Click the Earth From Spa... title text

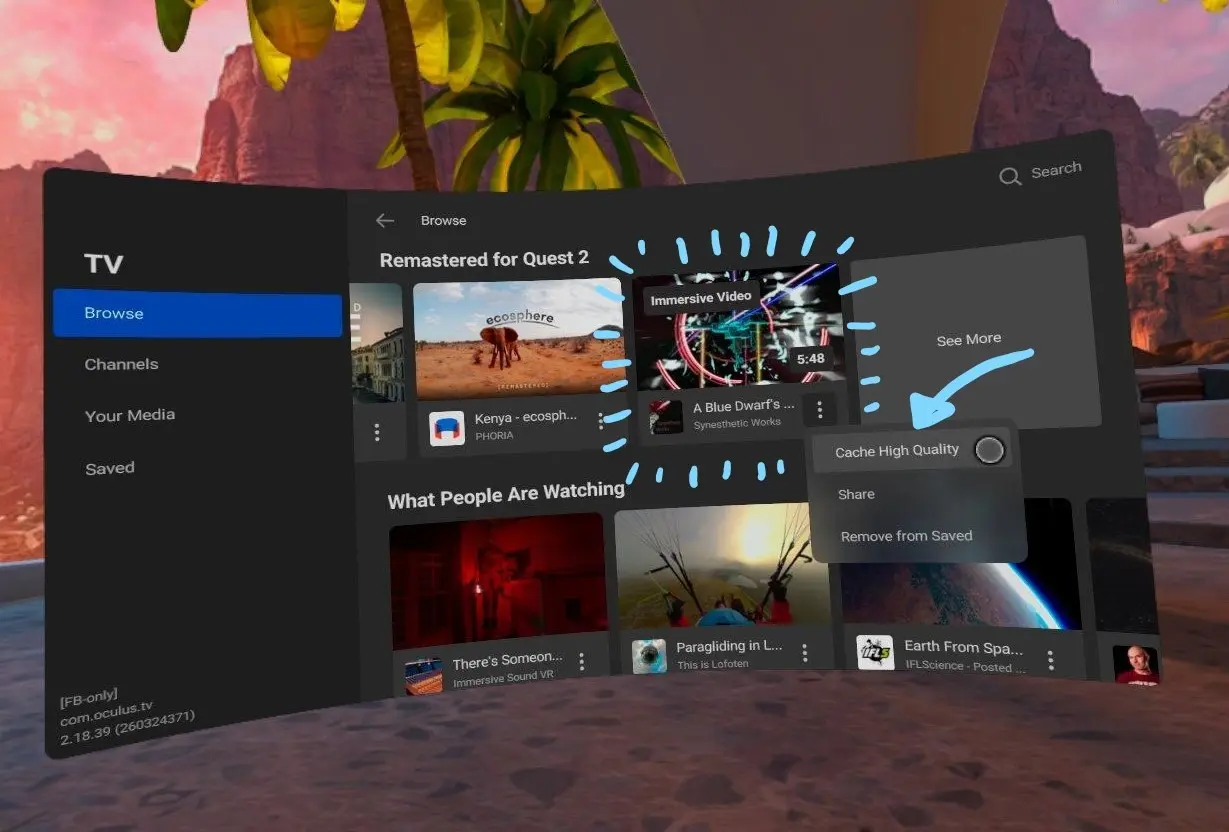coord(964,646)
